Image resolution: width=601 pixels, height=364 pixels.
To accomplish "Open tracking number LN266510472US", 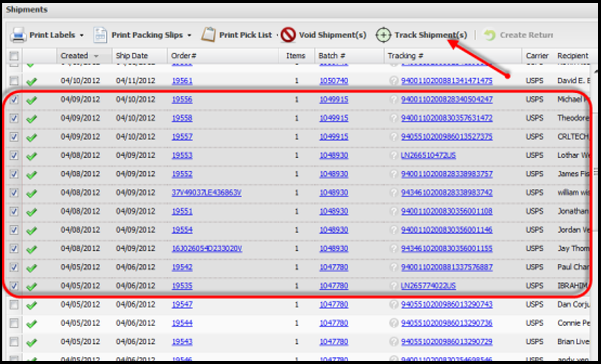I will pos(428,156).
